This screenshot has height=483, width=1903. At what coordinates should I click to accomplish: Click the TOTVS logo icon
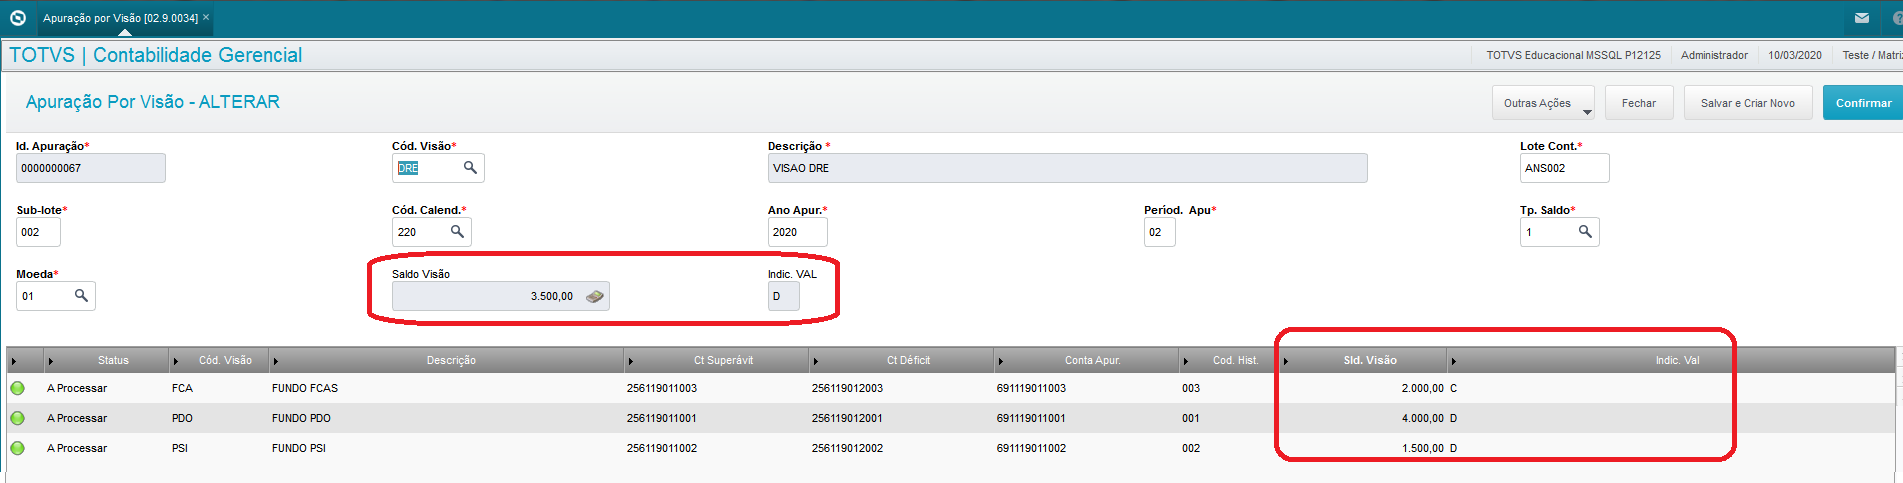17,18
